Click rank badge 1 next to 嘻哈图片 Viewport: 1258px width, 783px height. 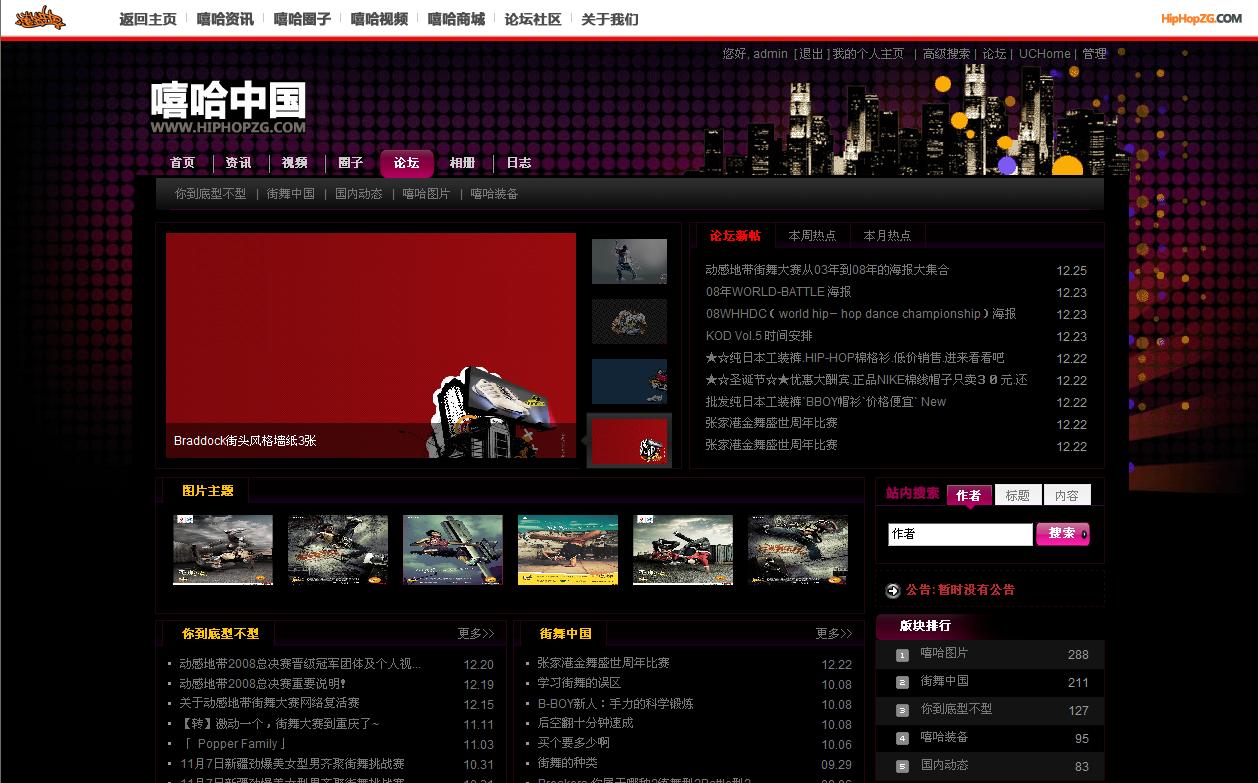click(x=902, y=655)
